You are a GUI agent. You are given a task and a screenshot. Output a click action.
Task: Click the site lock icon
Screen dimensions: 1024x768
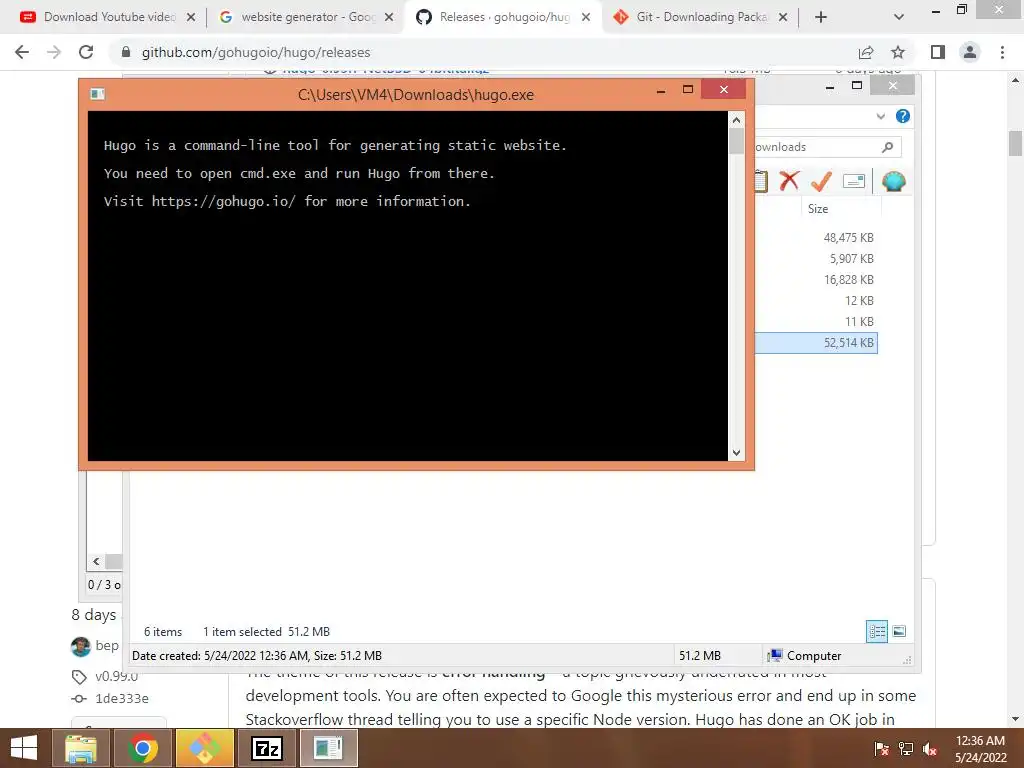click(126, 52)
